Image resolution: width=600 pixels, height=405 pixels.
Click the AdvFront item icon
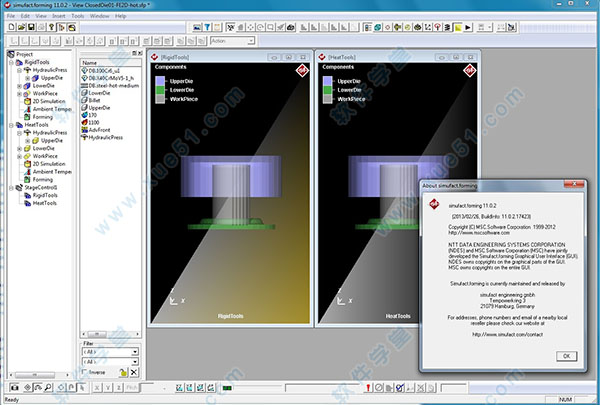pos(82,128)
